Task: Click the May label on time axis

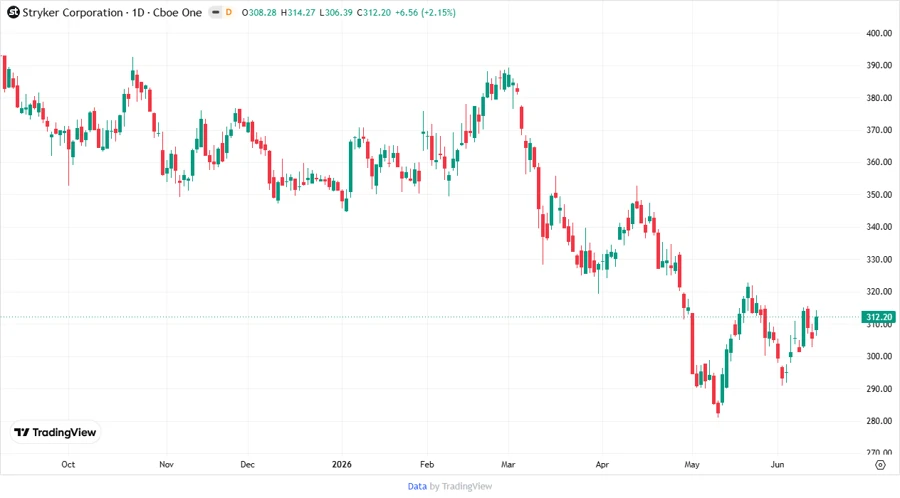Action: click(692, 464)
